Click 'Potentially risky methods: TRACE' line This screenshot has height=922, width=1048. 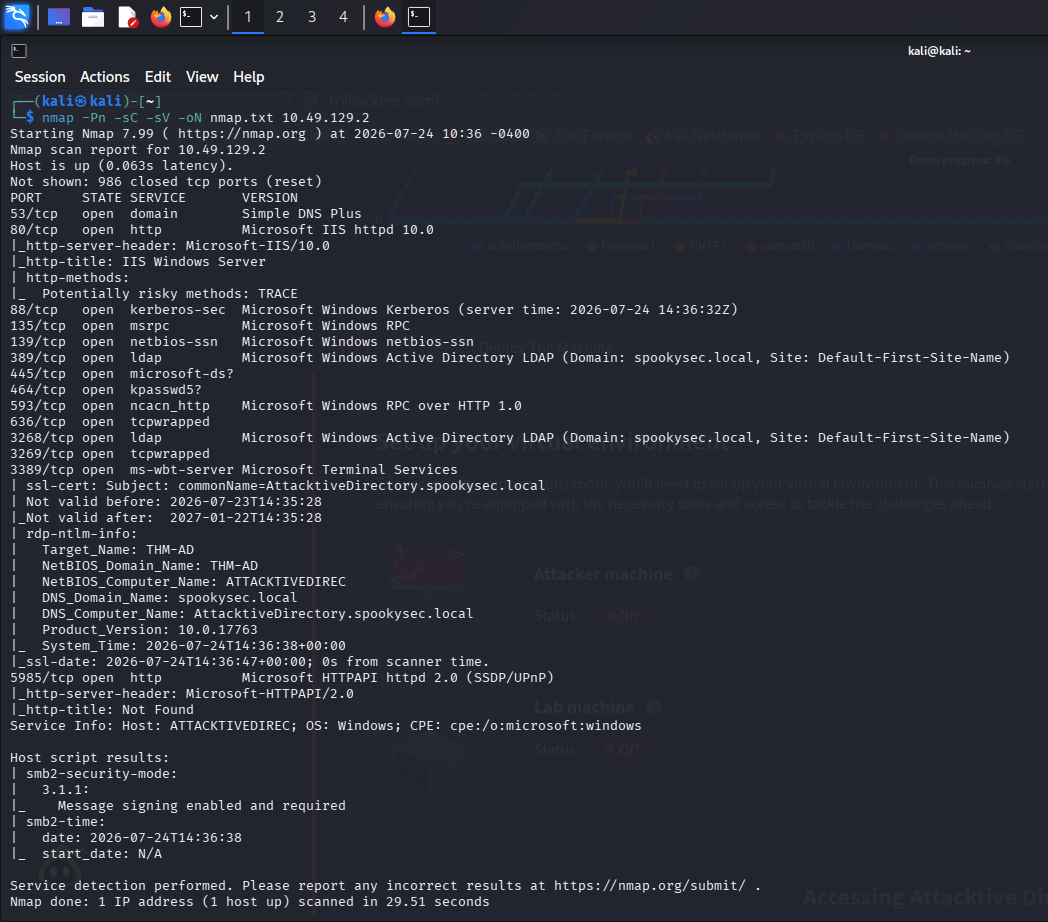click(x=170, y=294)
